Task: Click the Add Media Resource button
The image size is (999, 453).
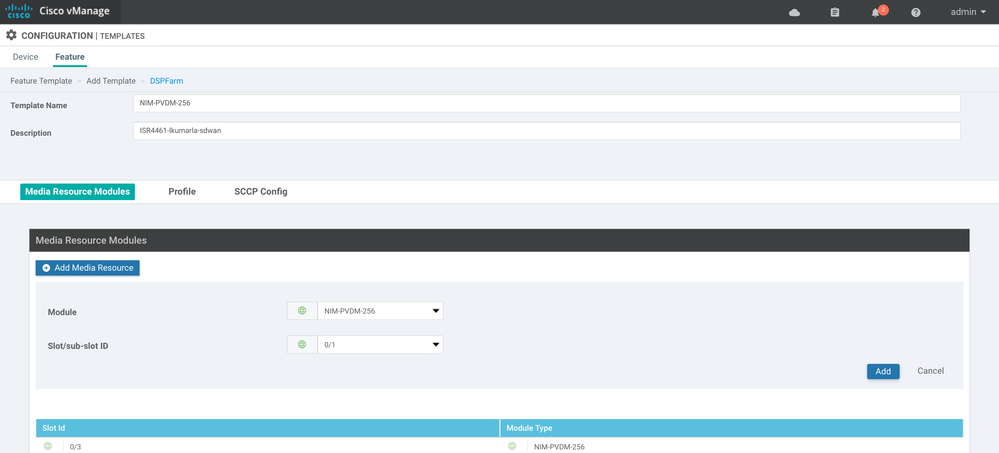Action: coord(87,268)
